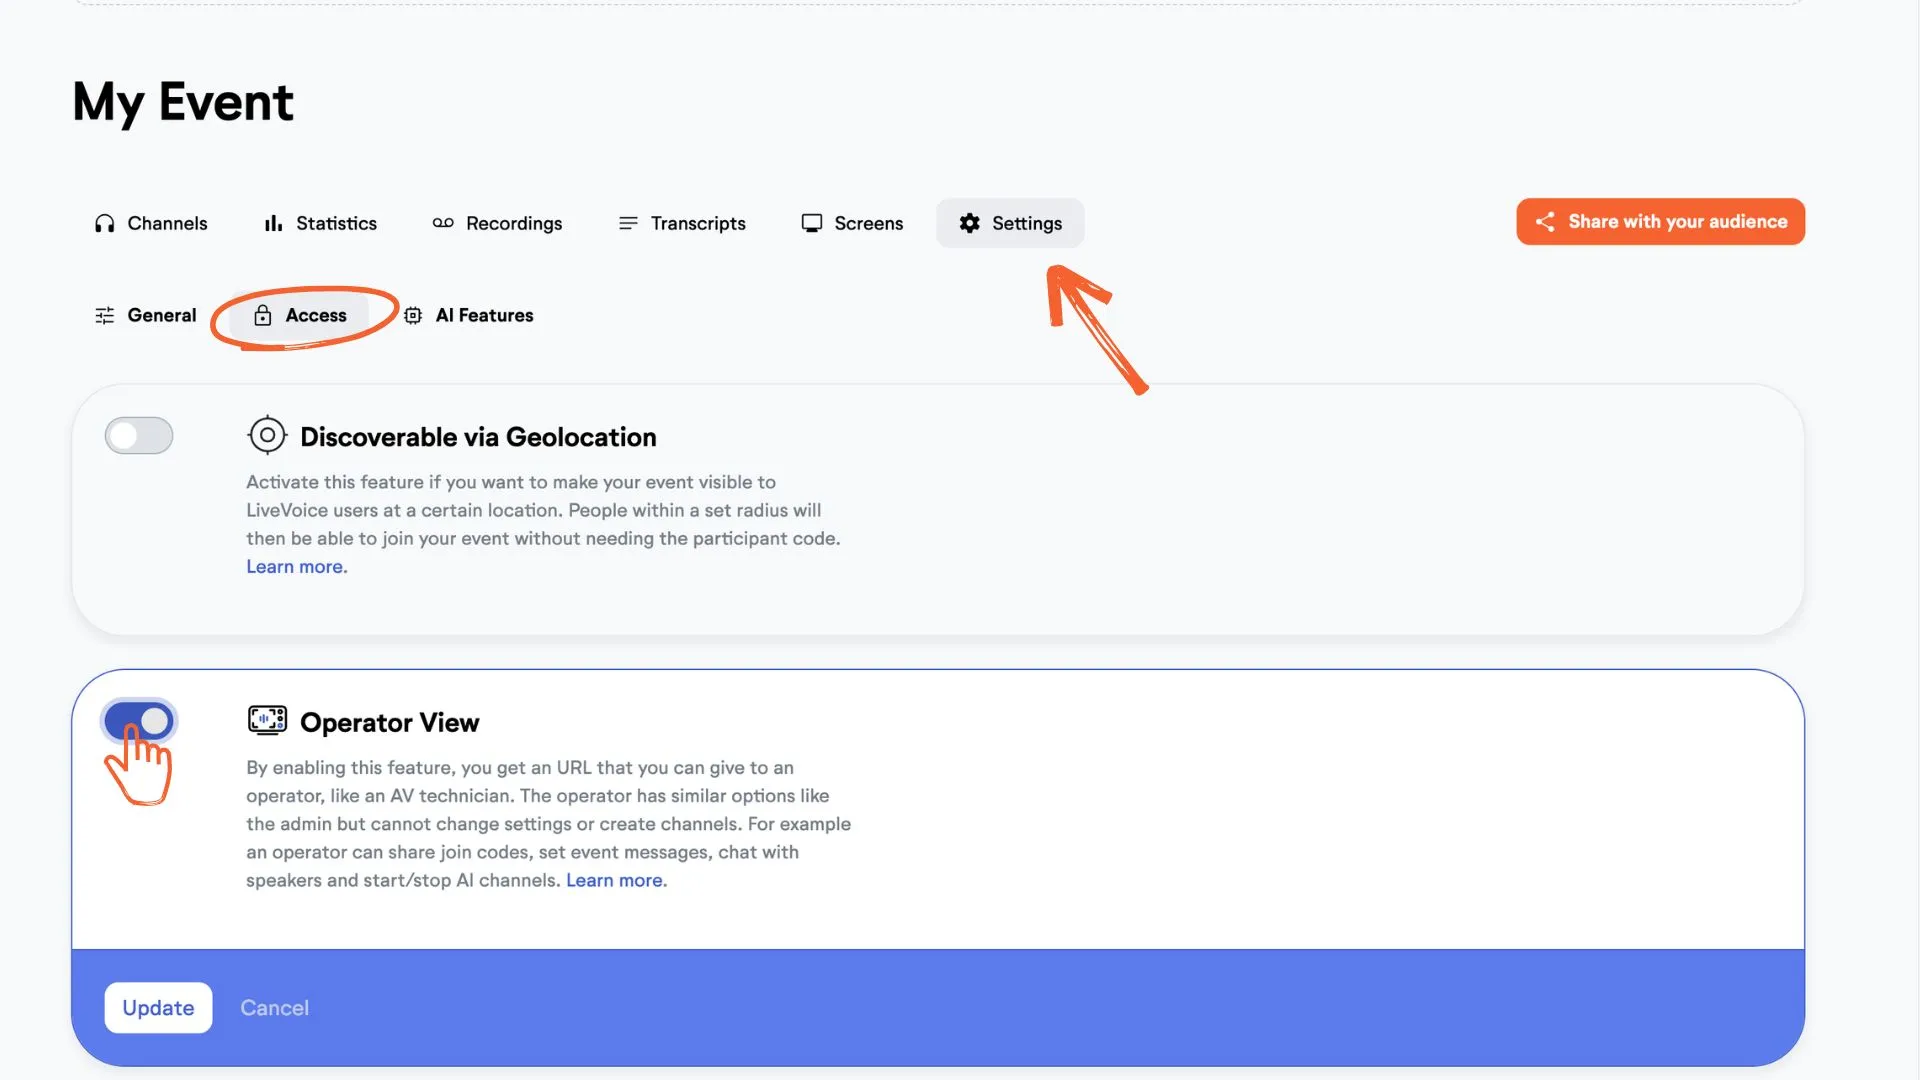Click the bar chart Statistics icon
The image size is (1920, 1080).
coord(273,223)
